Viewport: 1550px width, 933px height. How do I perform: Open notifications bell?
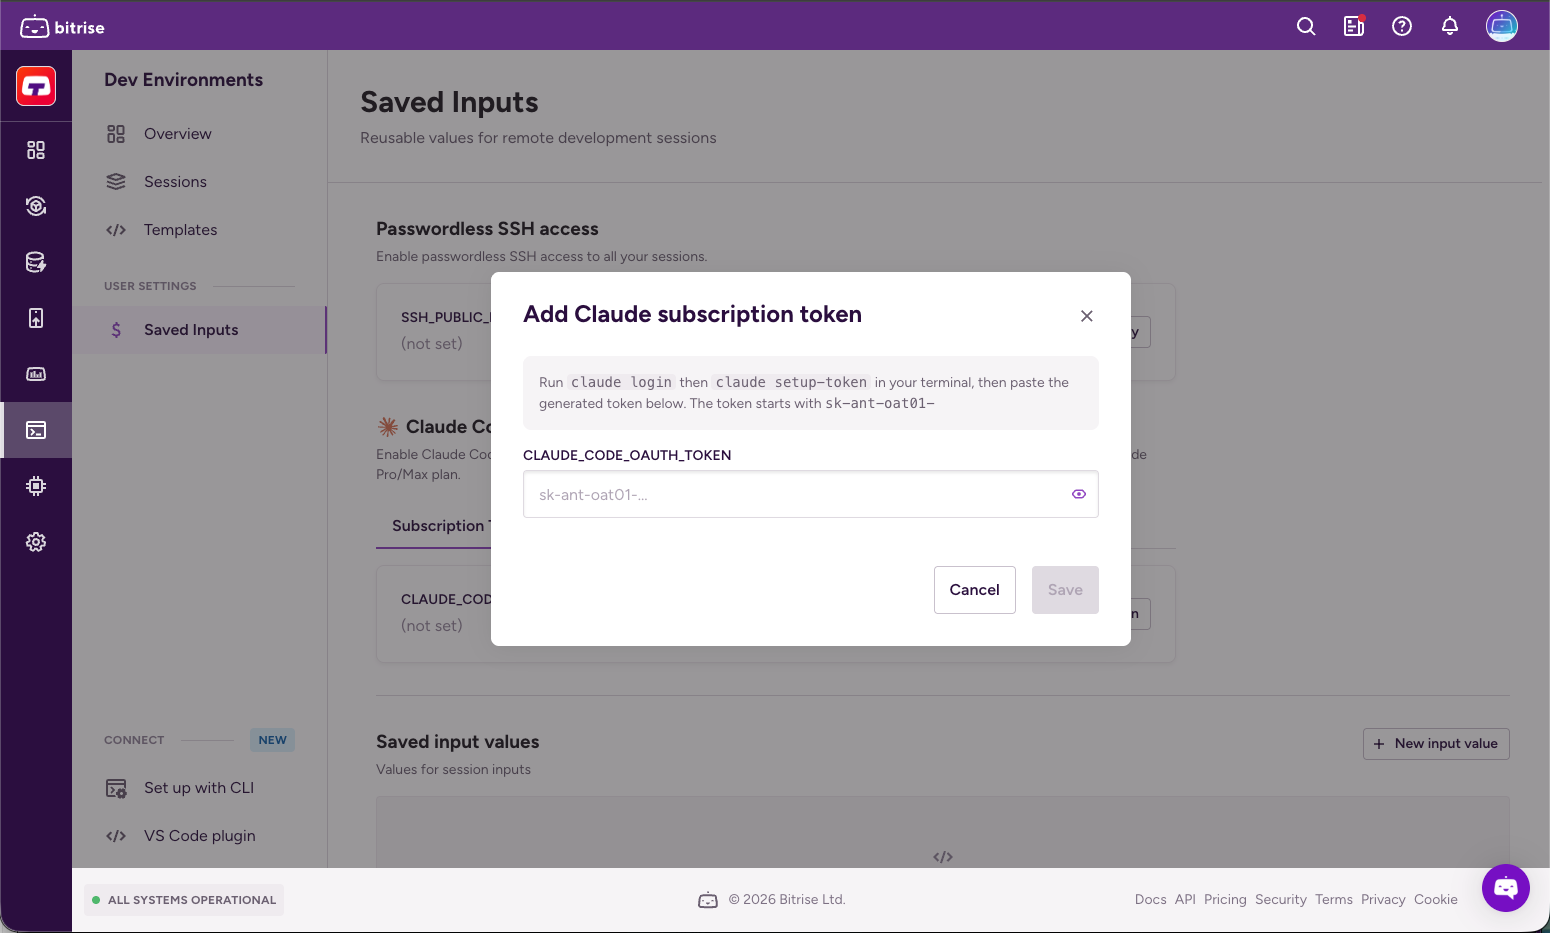(1450, 27)
